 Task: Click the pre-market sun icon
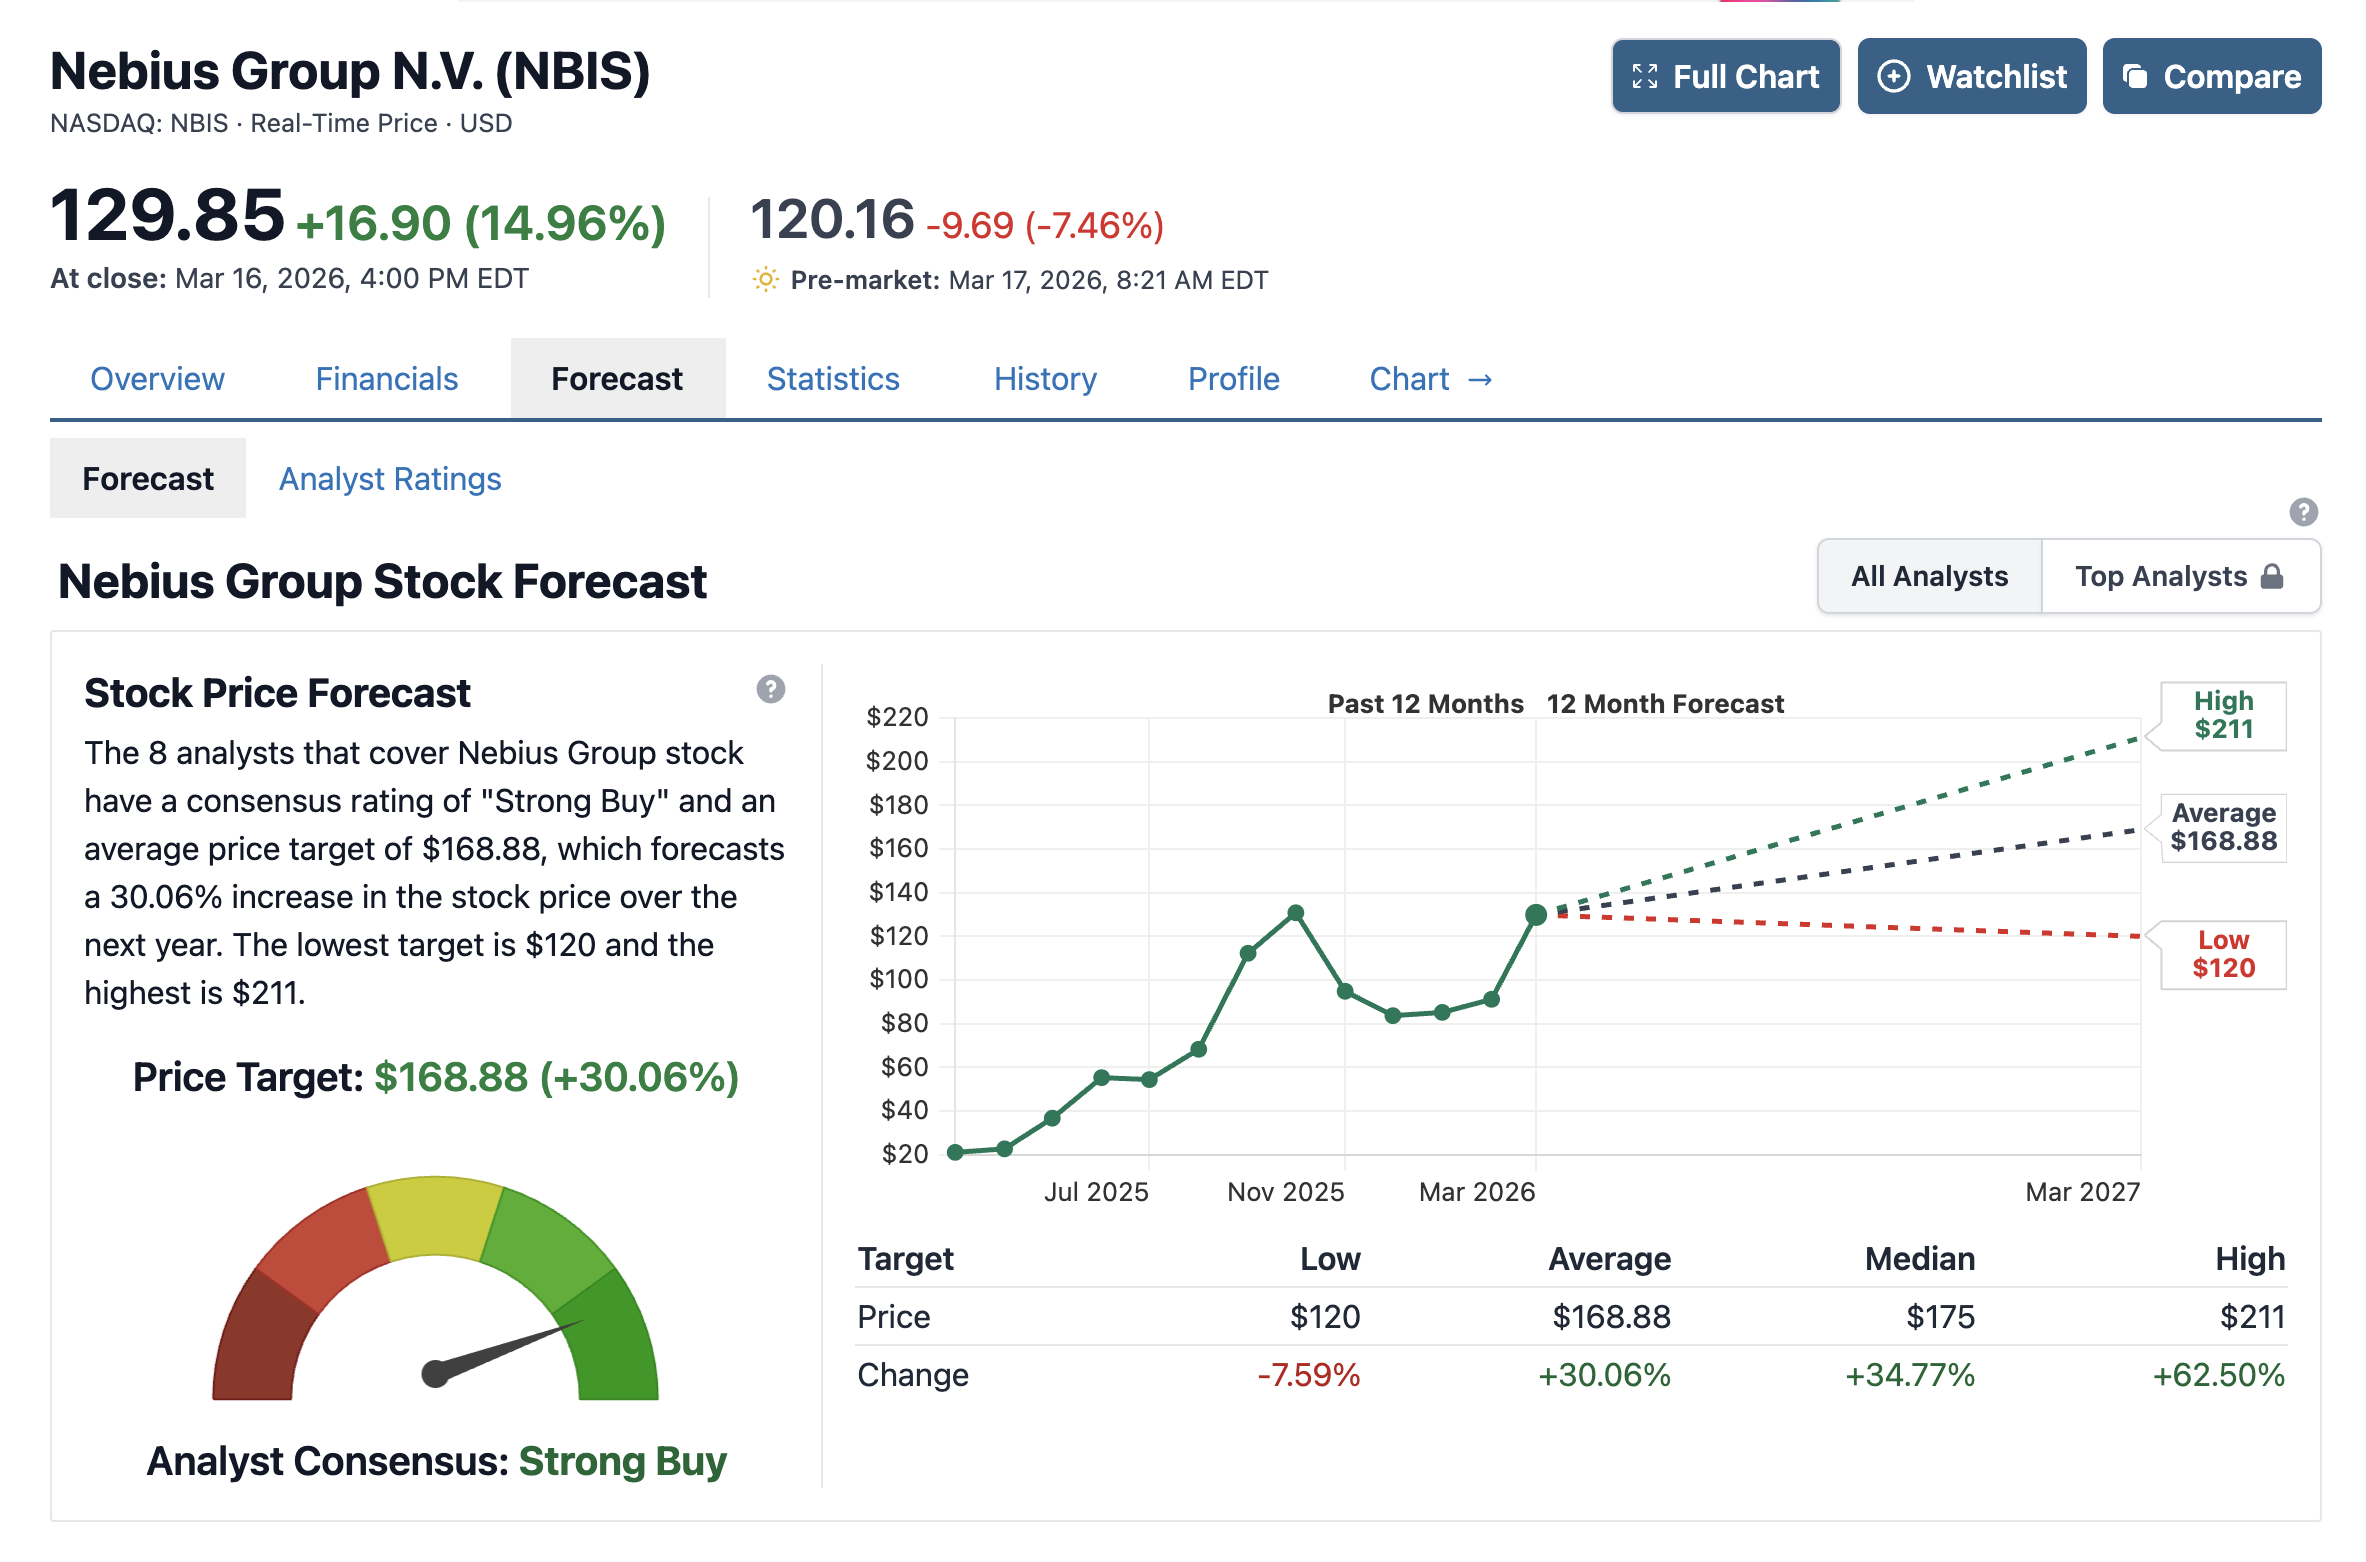765,280
